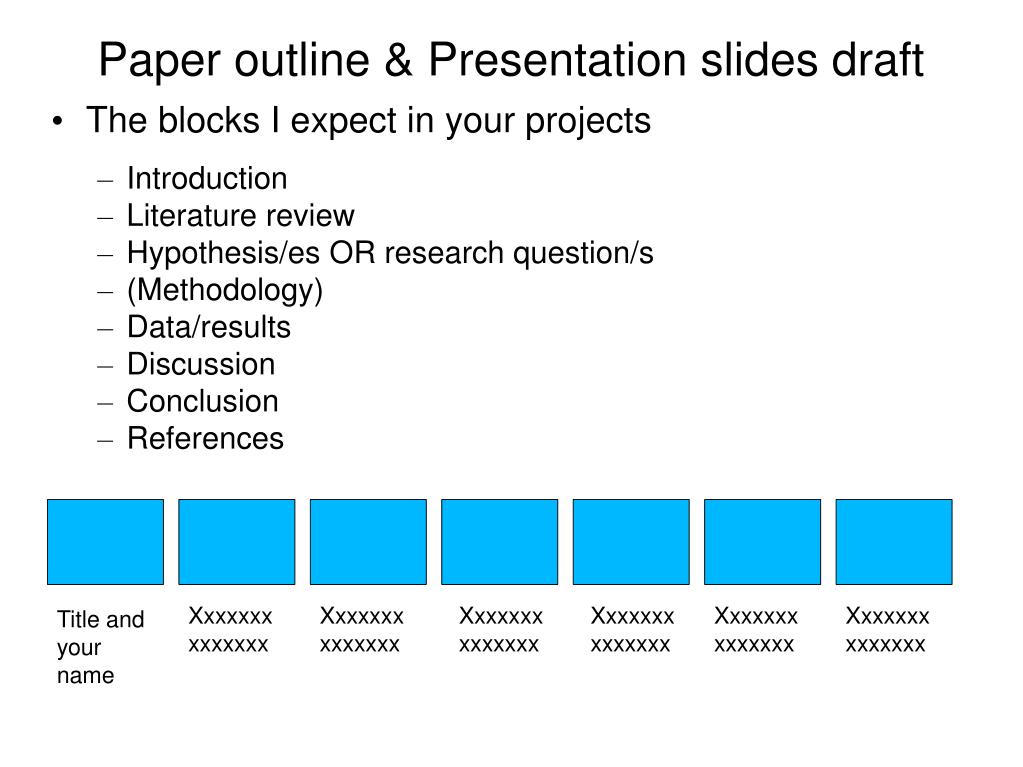Select the third blue box from the left
This screenshot has width=1023, height=767.
(x=368, y=542)
